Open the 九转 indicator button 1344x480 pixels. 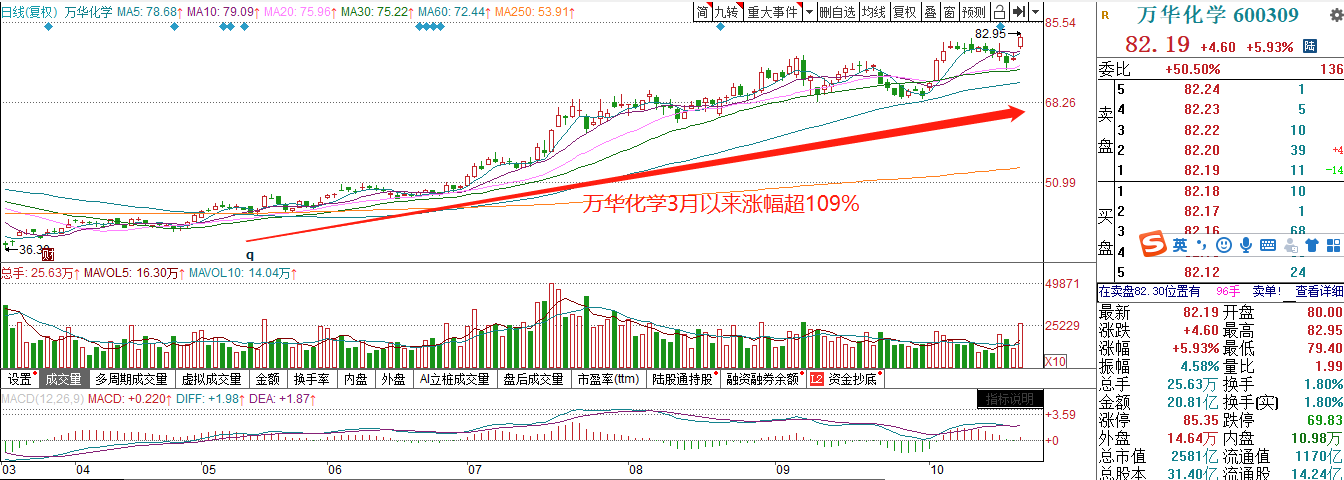point(727,12)
